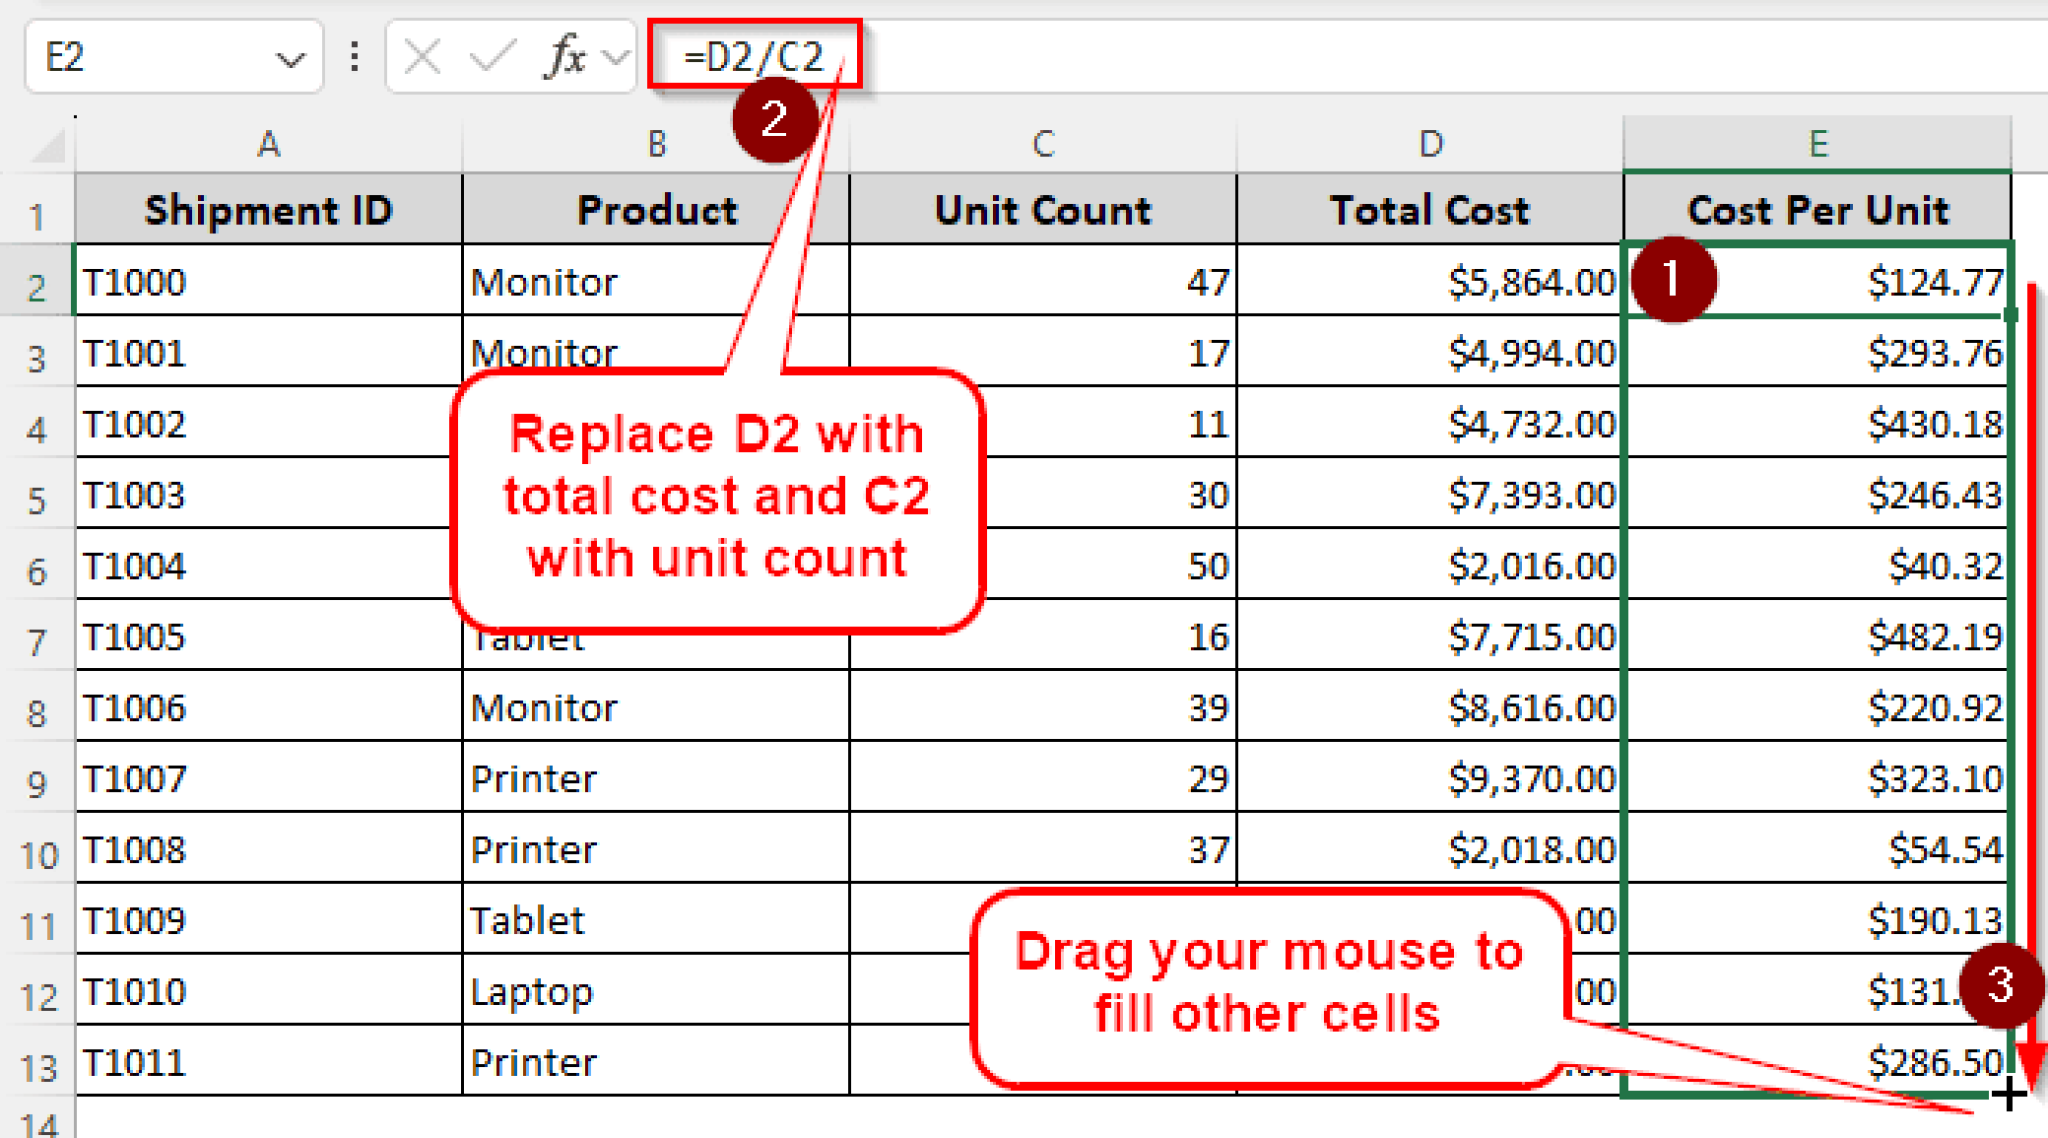The image size is (2048, 1138).
Task: Click the Enter checkmark to confirm the formula
Action: pos(487,57)
